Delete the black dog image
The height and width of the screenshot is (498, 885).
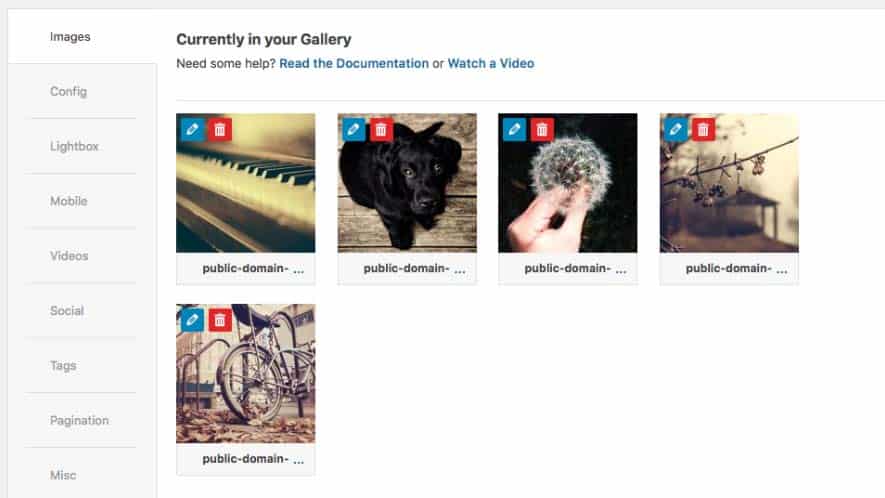click(381, 129)
